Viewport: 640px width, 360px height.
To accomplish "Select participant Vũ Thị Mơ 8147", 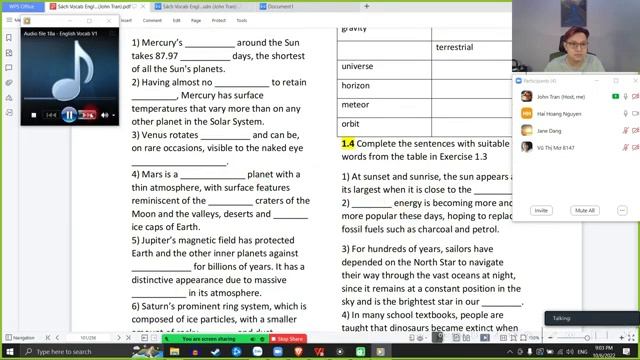I will click(576, 147).
